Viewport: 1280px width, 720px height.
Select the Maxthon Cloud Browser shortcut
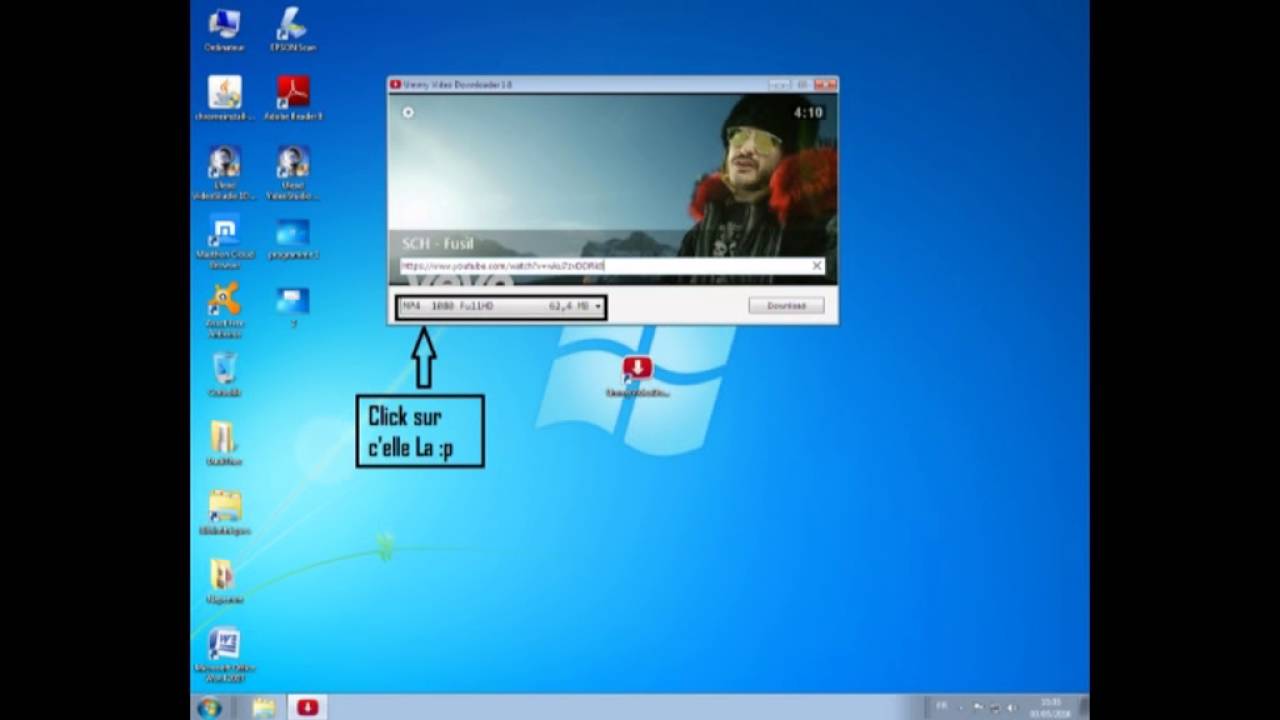(x=224, y=241)
